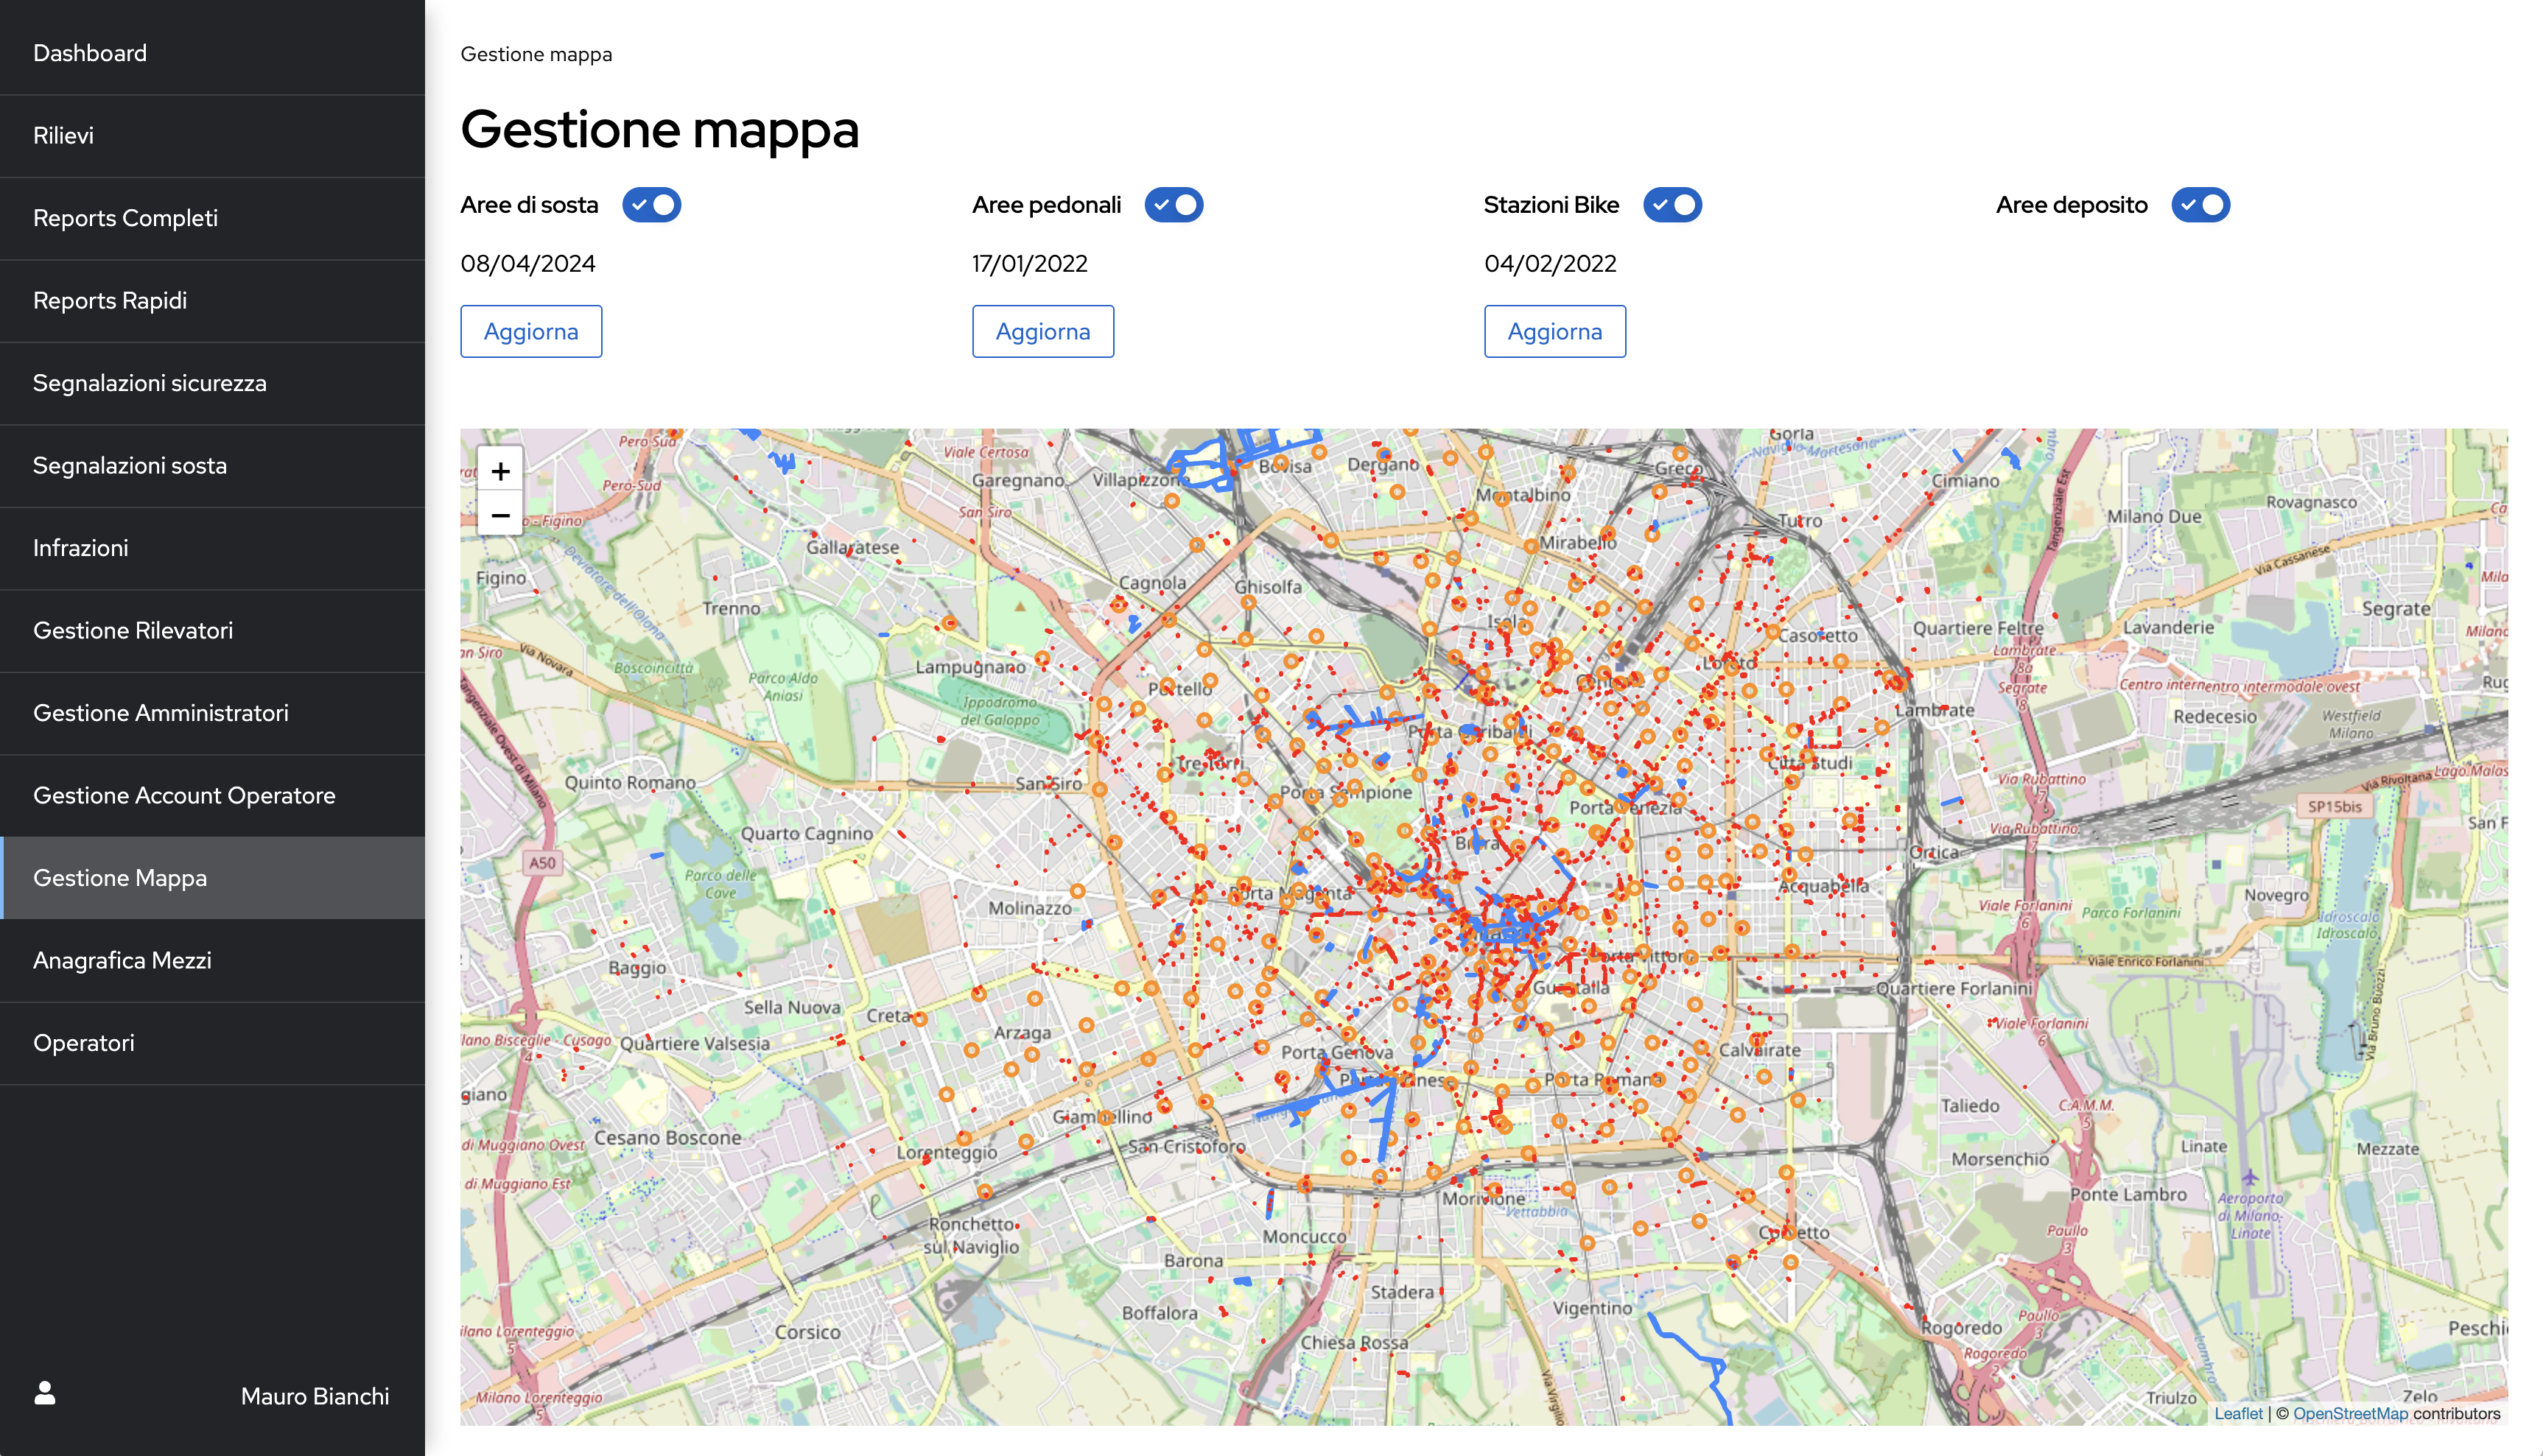Go to Rilievi section
2543x1456 pixels.
[64, 136]
